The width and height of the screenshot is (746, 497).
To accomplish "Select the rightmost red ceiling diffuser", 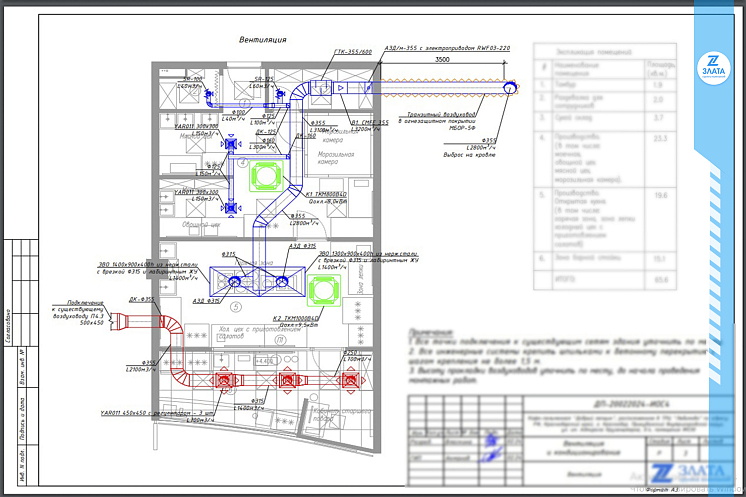I will click(x=349, y=382).
